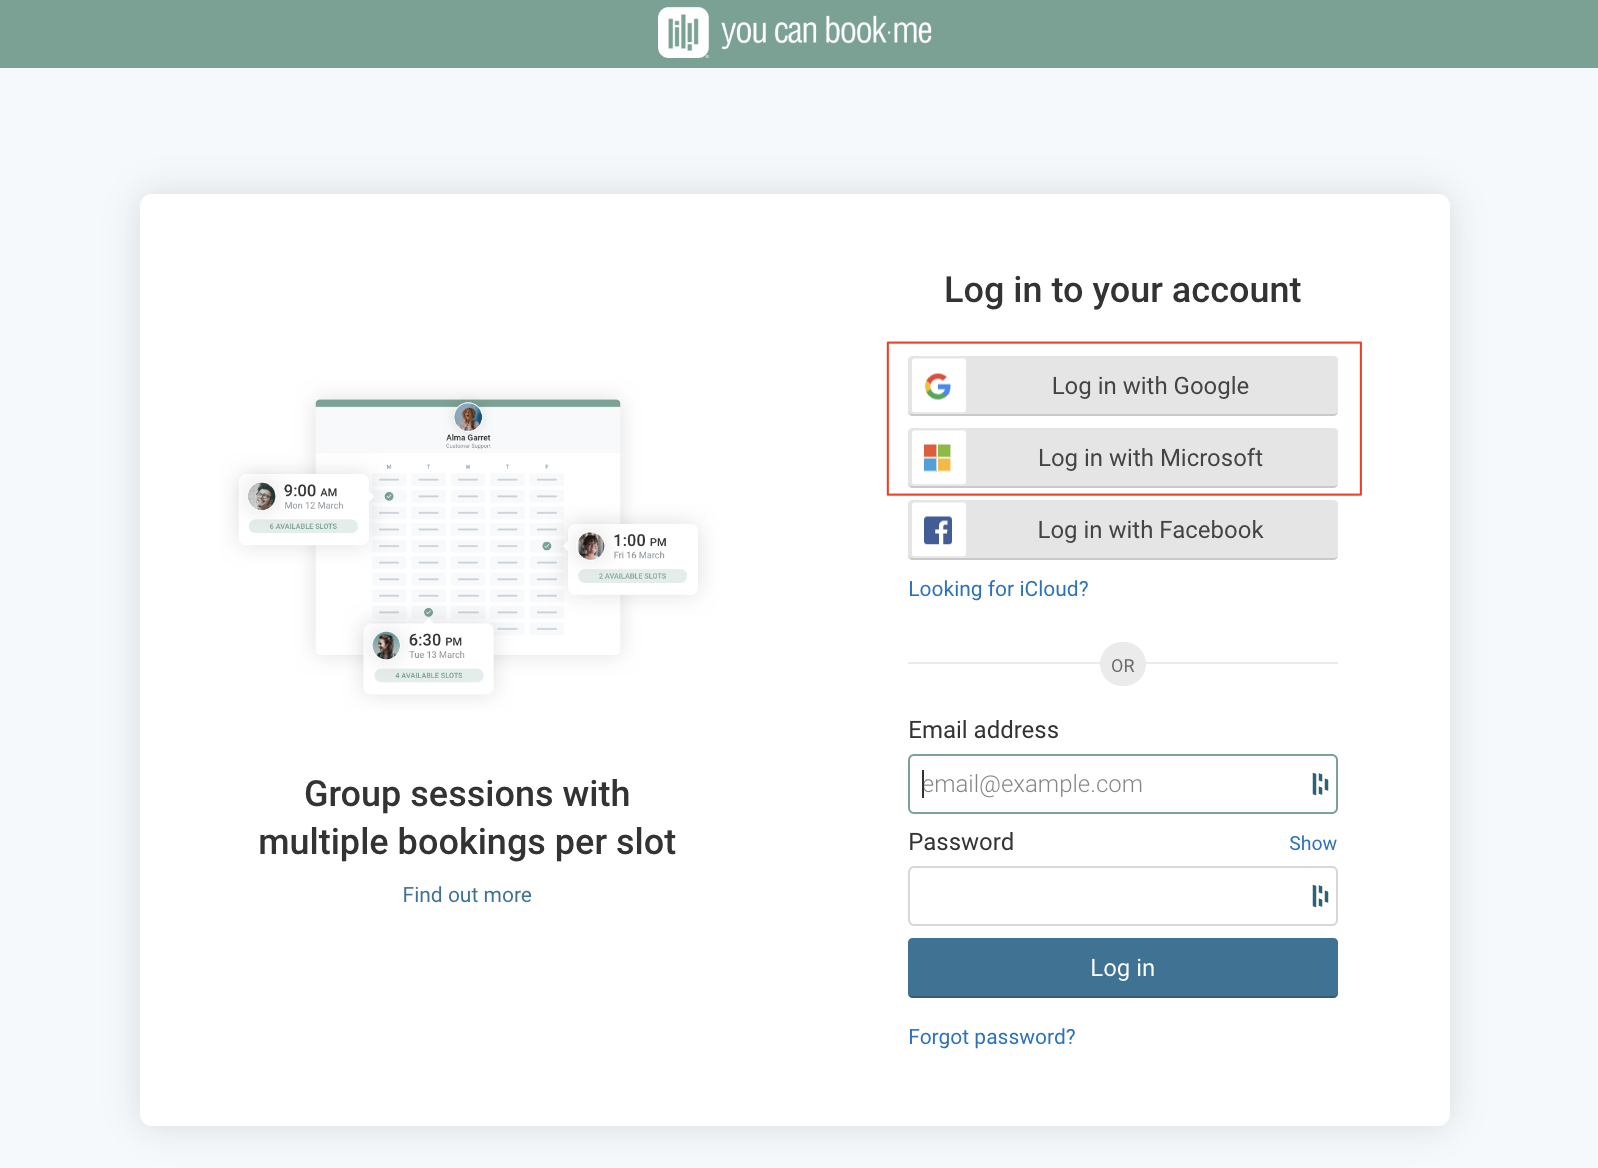1598x1168 pixels.
Task: Click the 'you can book me' header wordmark
Action: pyautogui.click(x=826, y=31)
